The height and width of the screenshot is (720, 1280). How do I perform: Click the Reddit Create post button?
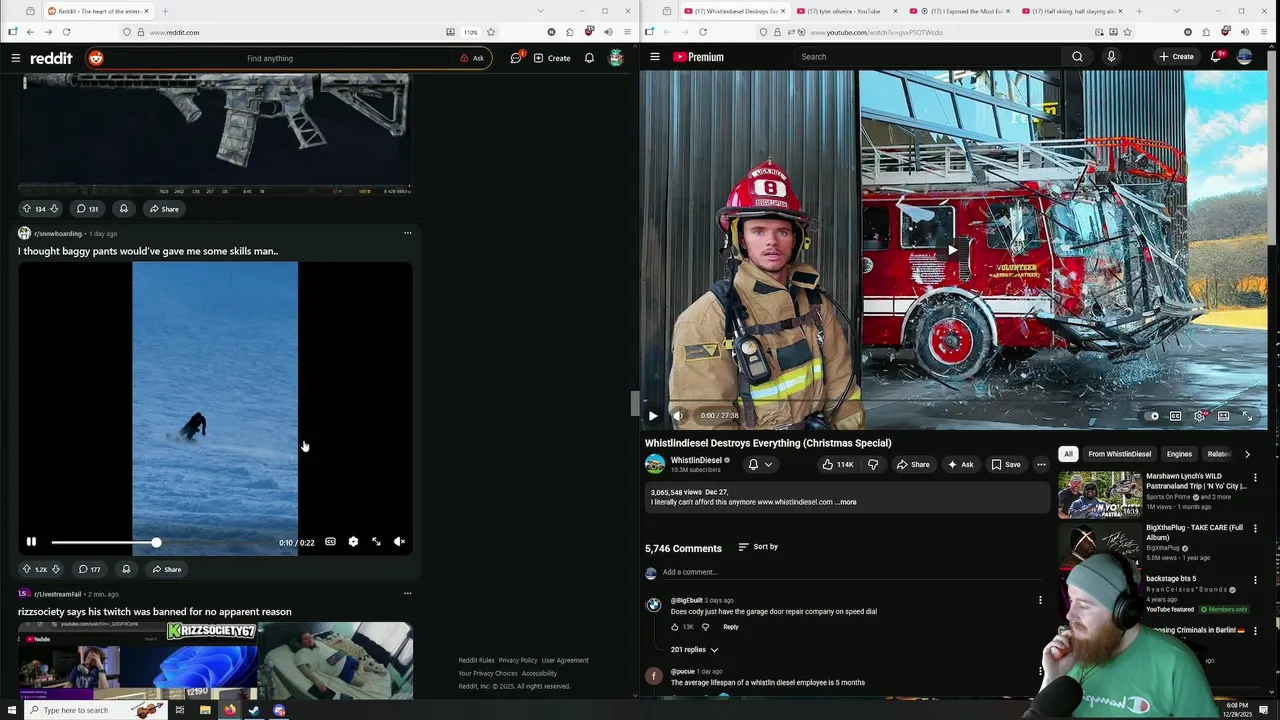[552, 58]
